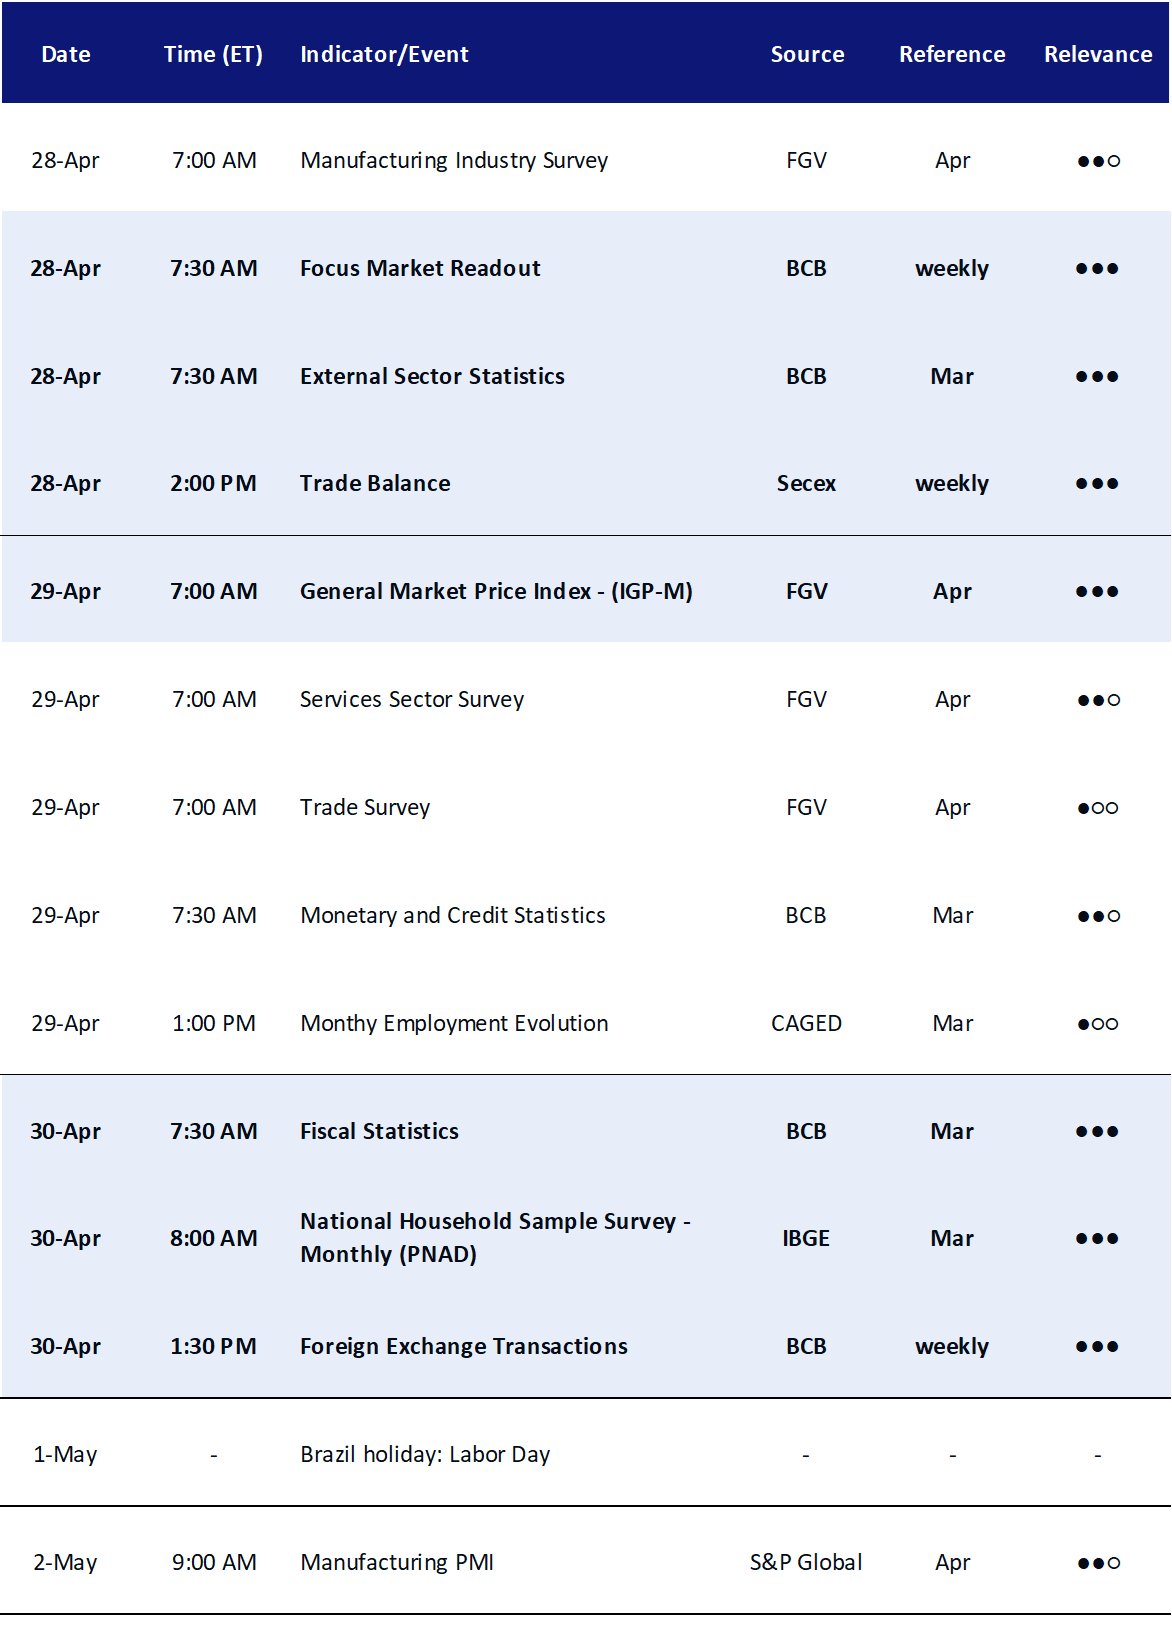1172x1627 pixels.
Task: Select the Date column header
Action: 66,55
